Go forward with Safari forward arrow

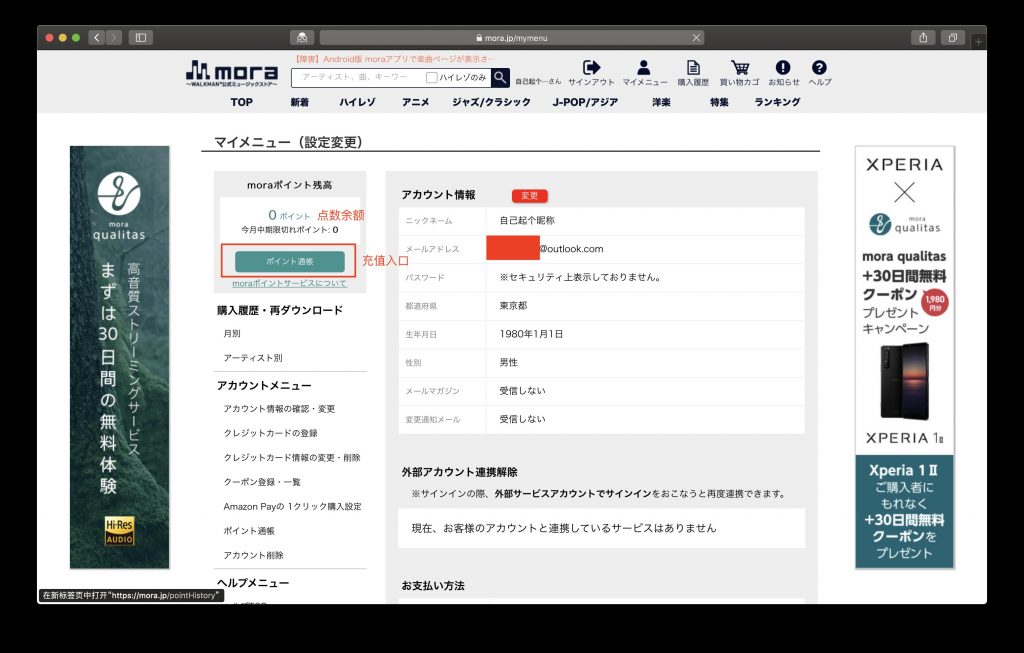114,38
